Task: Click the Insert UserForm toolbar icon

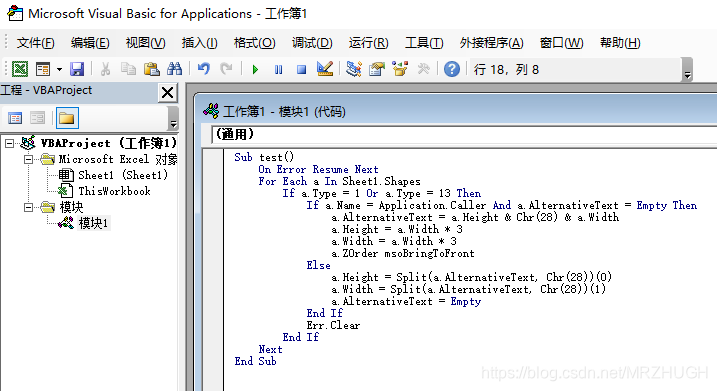Action: coord(43,69)
